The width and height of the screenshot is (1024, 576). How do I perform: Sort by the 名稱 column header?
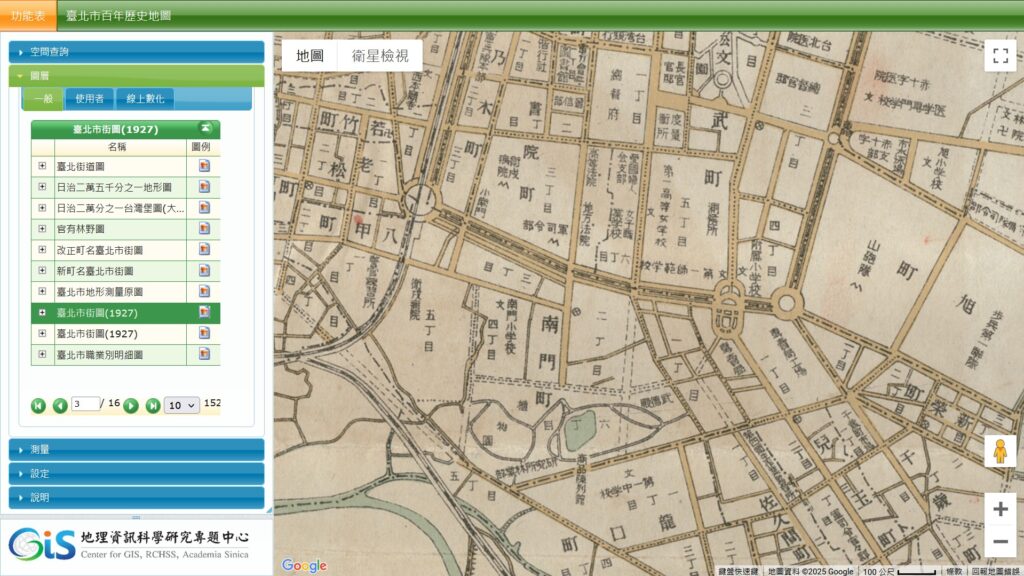[x=116, y=147]
